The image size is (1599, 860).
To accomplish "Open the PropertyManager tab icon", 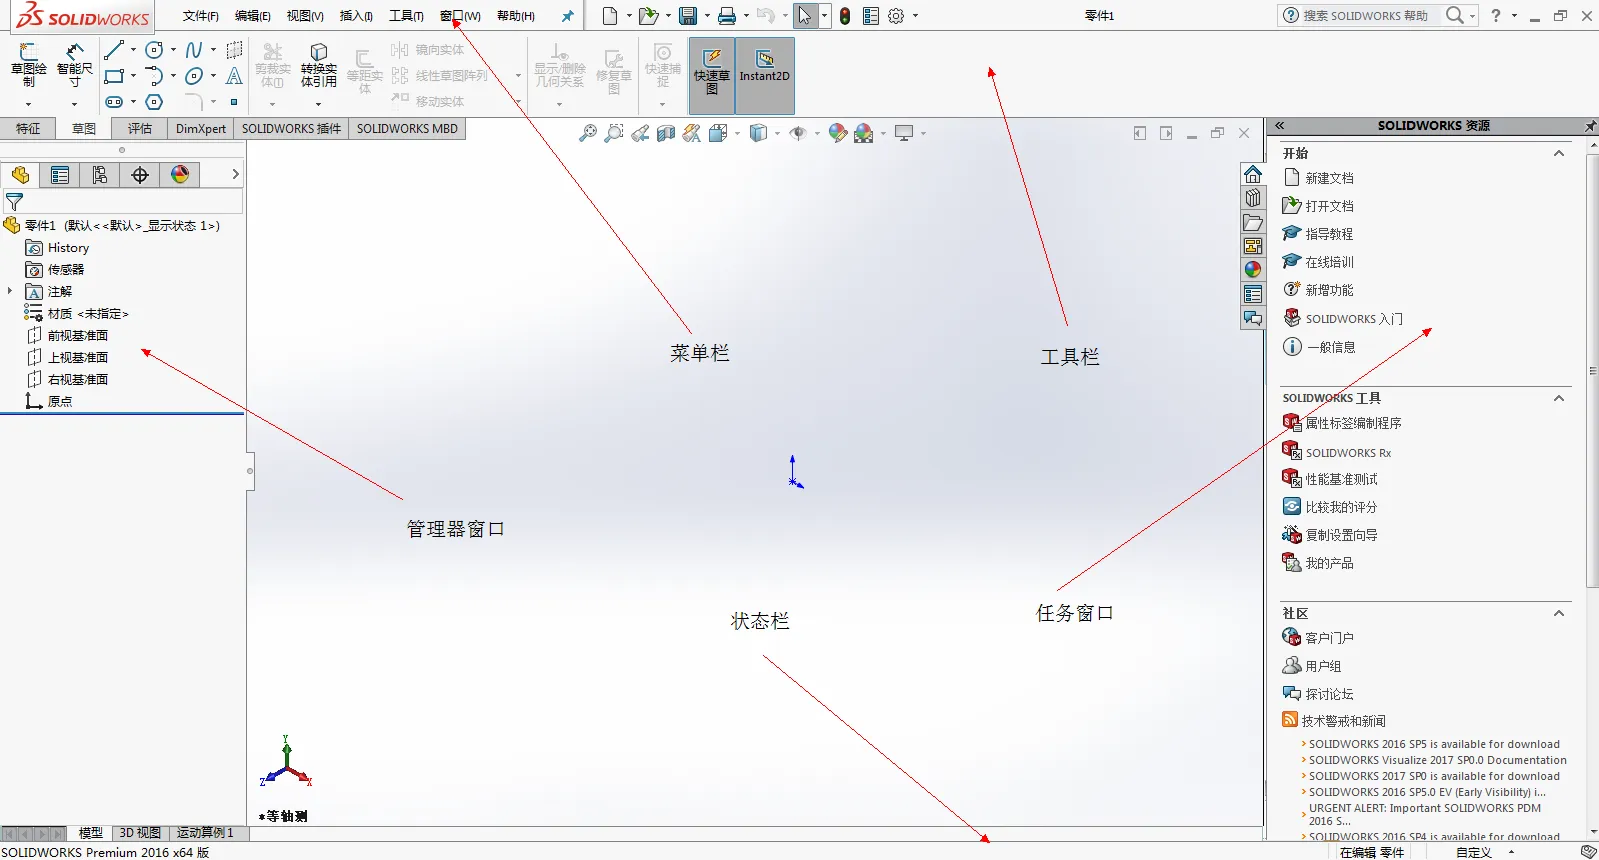I will pos(60,175).
